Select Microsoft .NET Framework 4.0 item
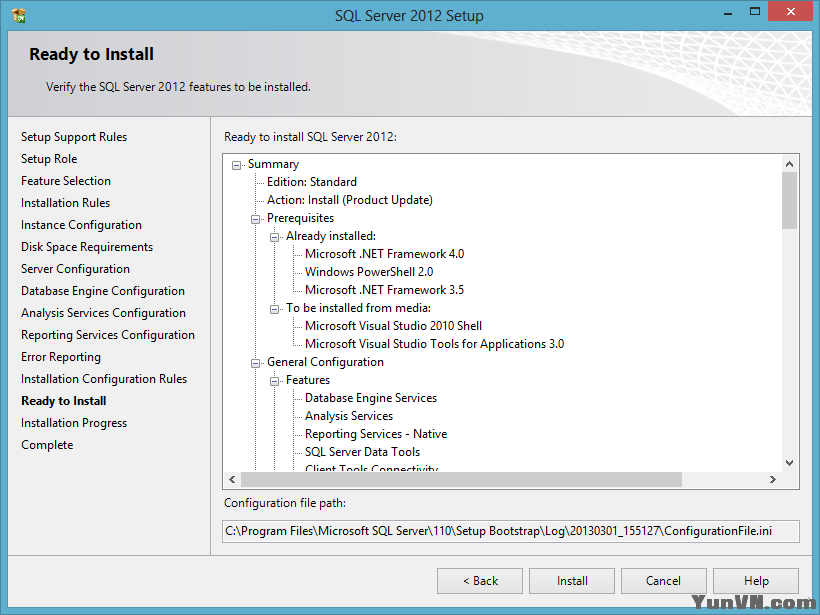This screenshot has width=820, height=615. pyautogui.click(x=384, y=254)
